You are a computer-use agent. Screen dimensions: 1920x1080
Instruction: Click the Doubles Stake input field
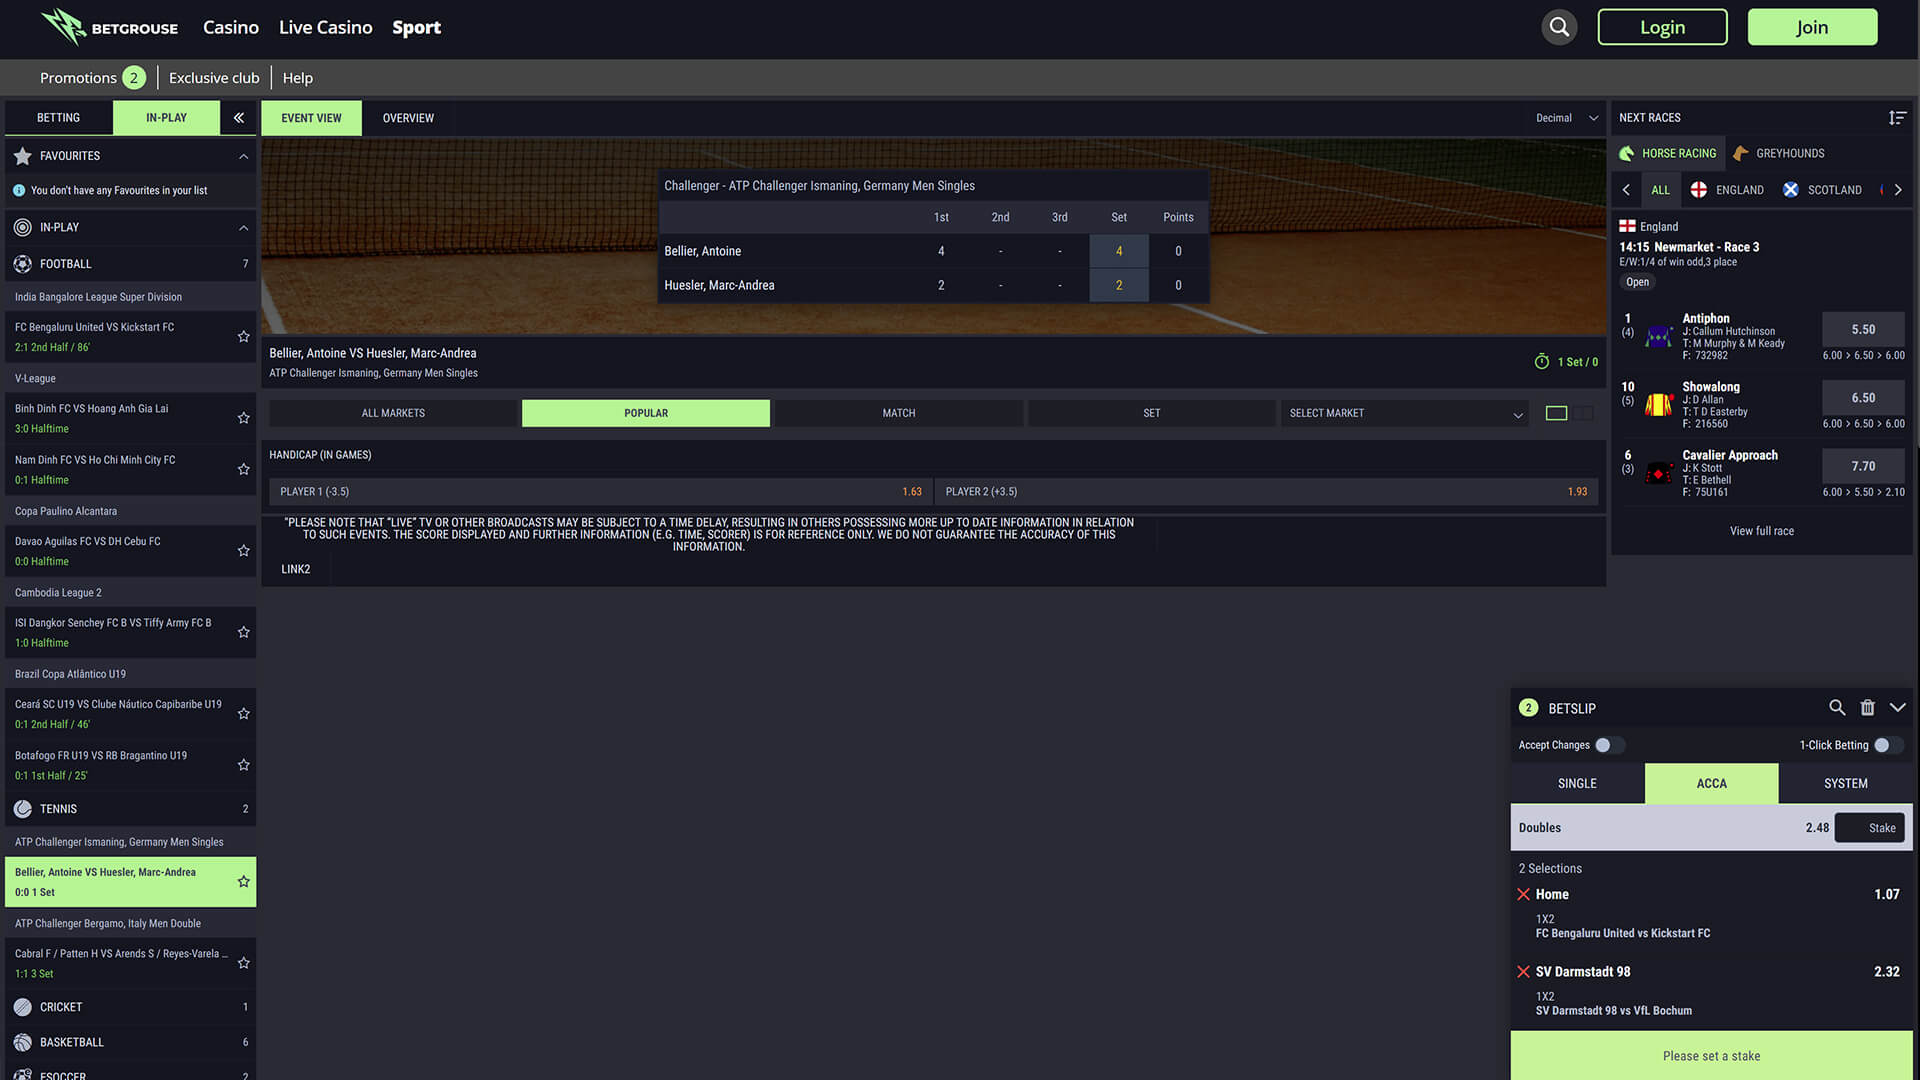(1869, 828)
